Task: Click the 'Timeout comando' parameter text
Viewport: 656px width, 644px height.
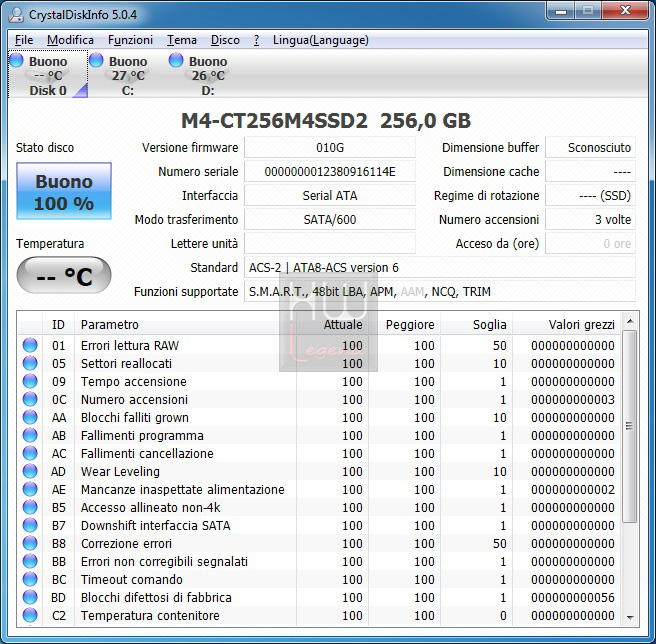Action: 132,579
